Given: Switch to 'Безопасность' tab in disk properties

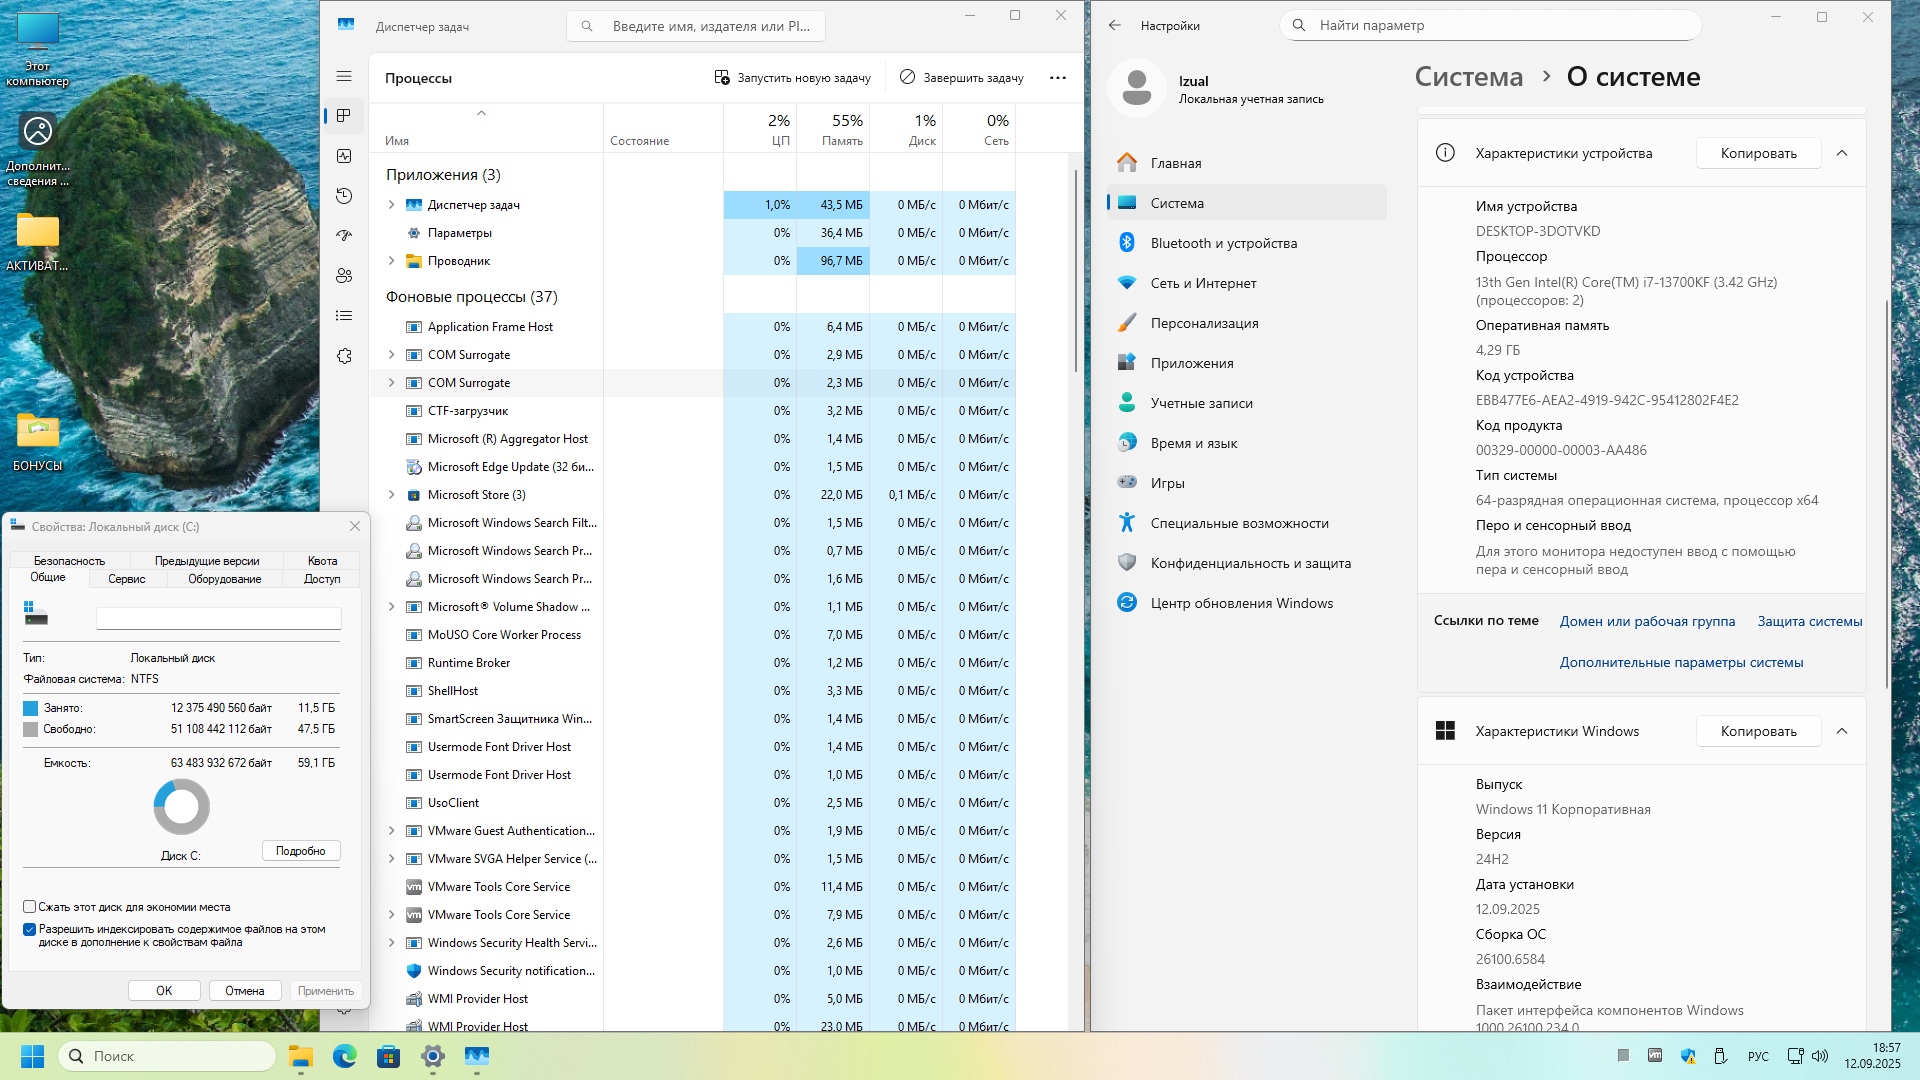Looking at the screenshot, I should [x=69, y=561].
